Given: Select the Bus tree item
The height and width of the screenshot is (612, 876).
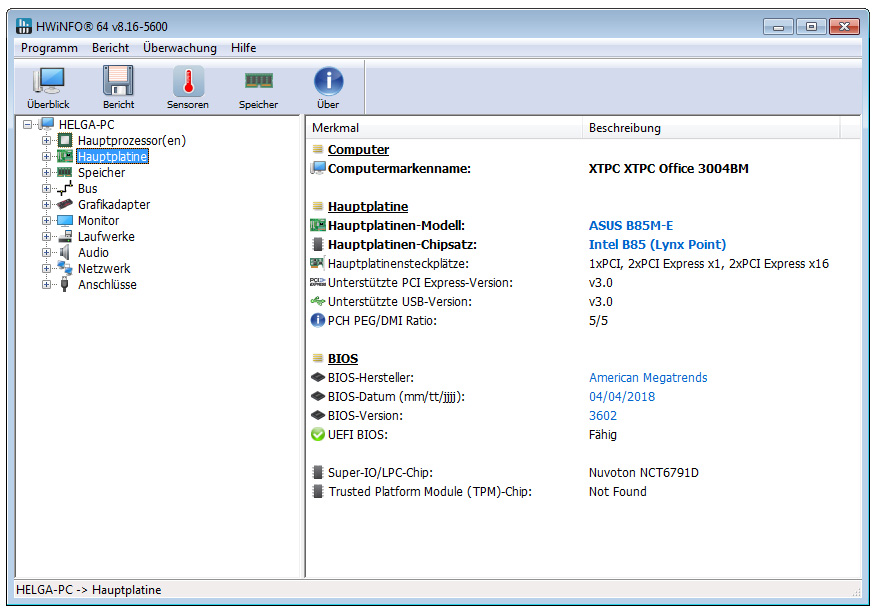Looking at the screenshot, I should tap(88, 189).
